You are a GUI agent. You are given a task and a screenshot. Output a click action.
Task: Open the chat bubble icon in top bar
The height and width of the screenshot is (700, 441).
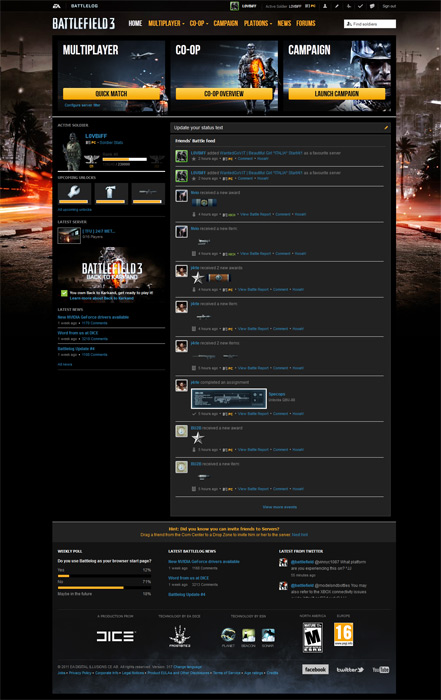(372, 6)
